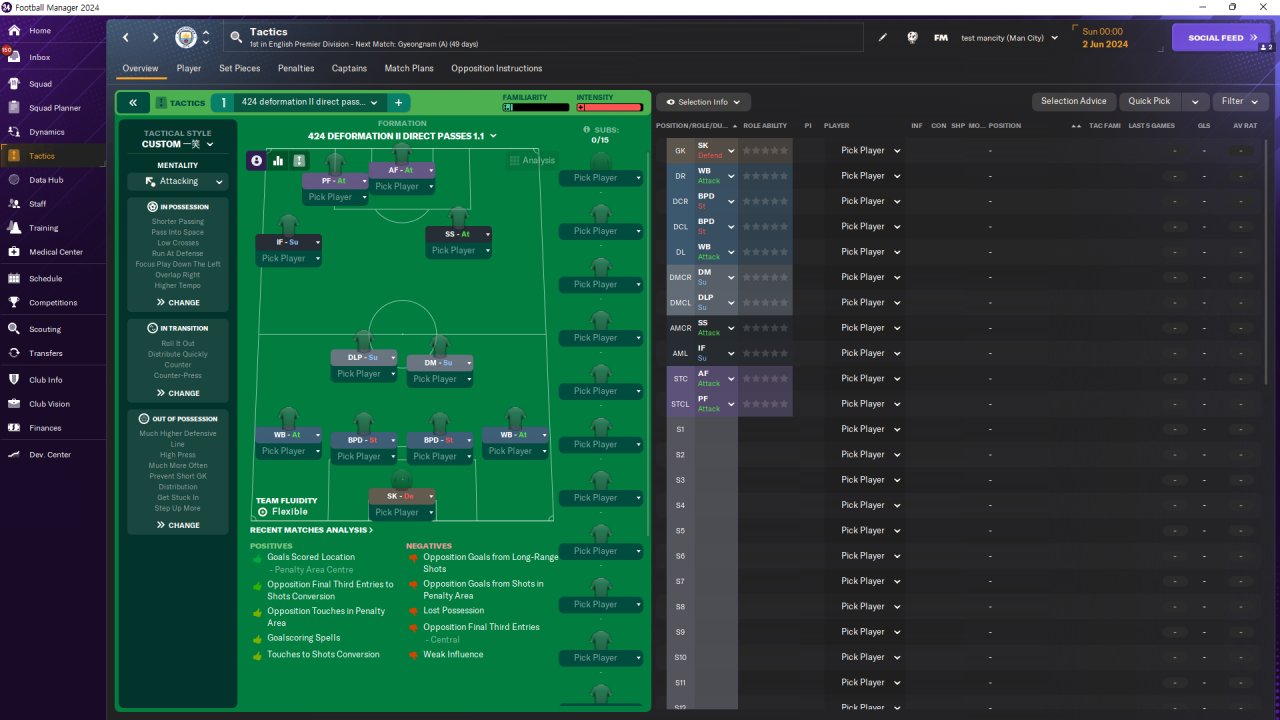Toggle the Analysis overlay on the pitch
1280x720 pixels.
click(x=532, y=160)
